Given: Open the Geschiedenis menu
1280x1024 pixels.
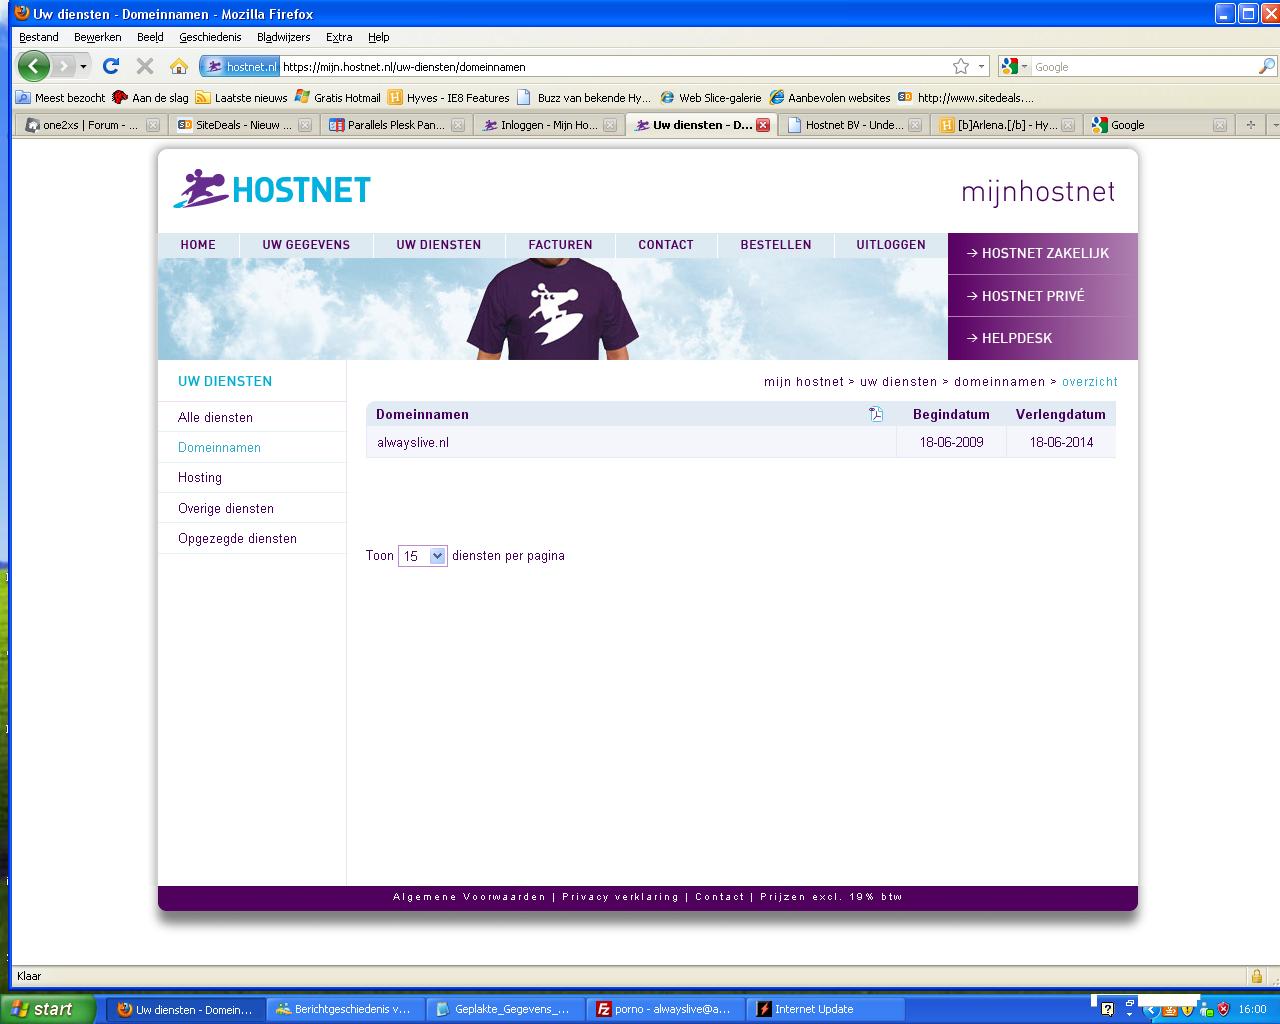Looking at the screenshot, I should 210,37.
